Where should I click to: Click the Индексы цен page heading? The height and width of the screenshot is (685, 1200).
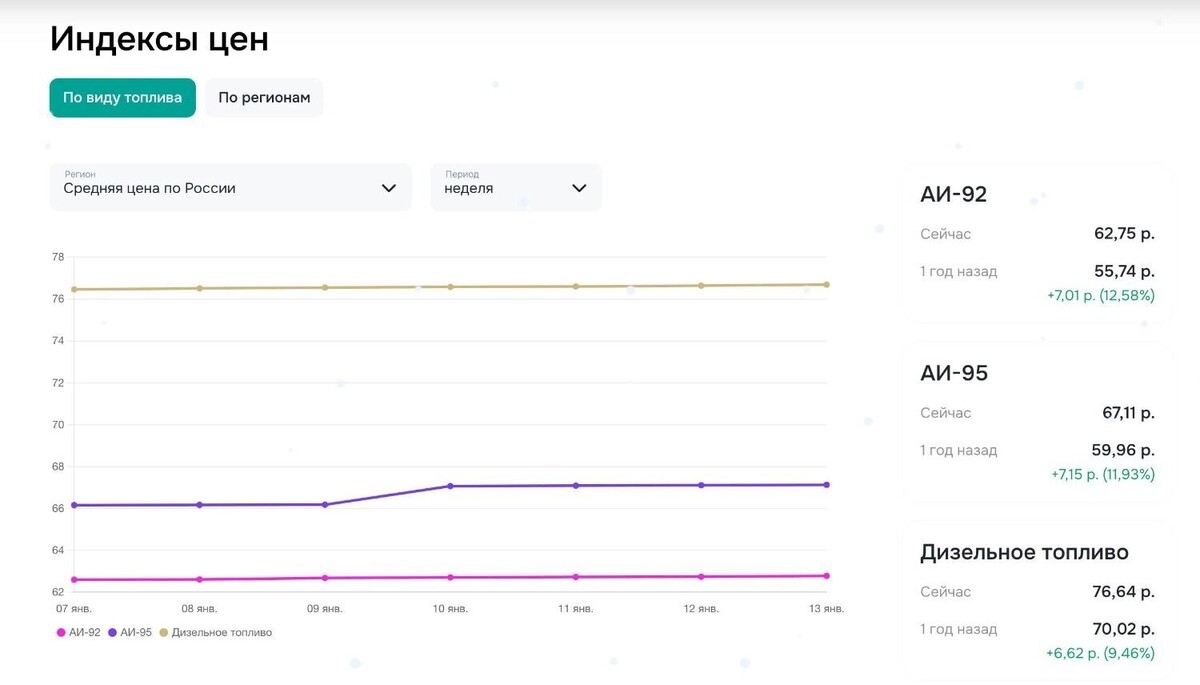(159, 39)
